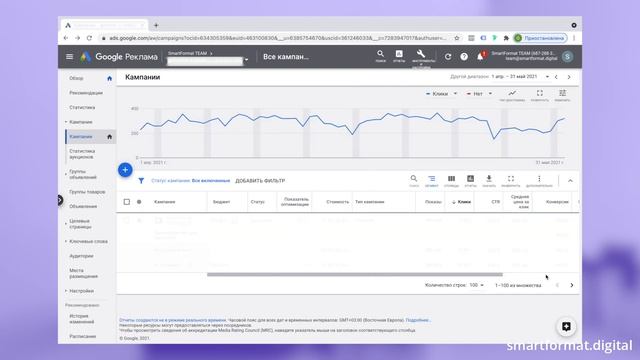
Task: Click the browser address bar
Action: click(x=278, y=38)
